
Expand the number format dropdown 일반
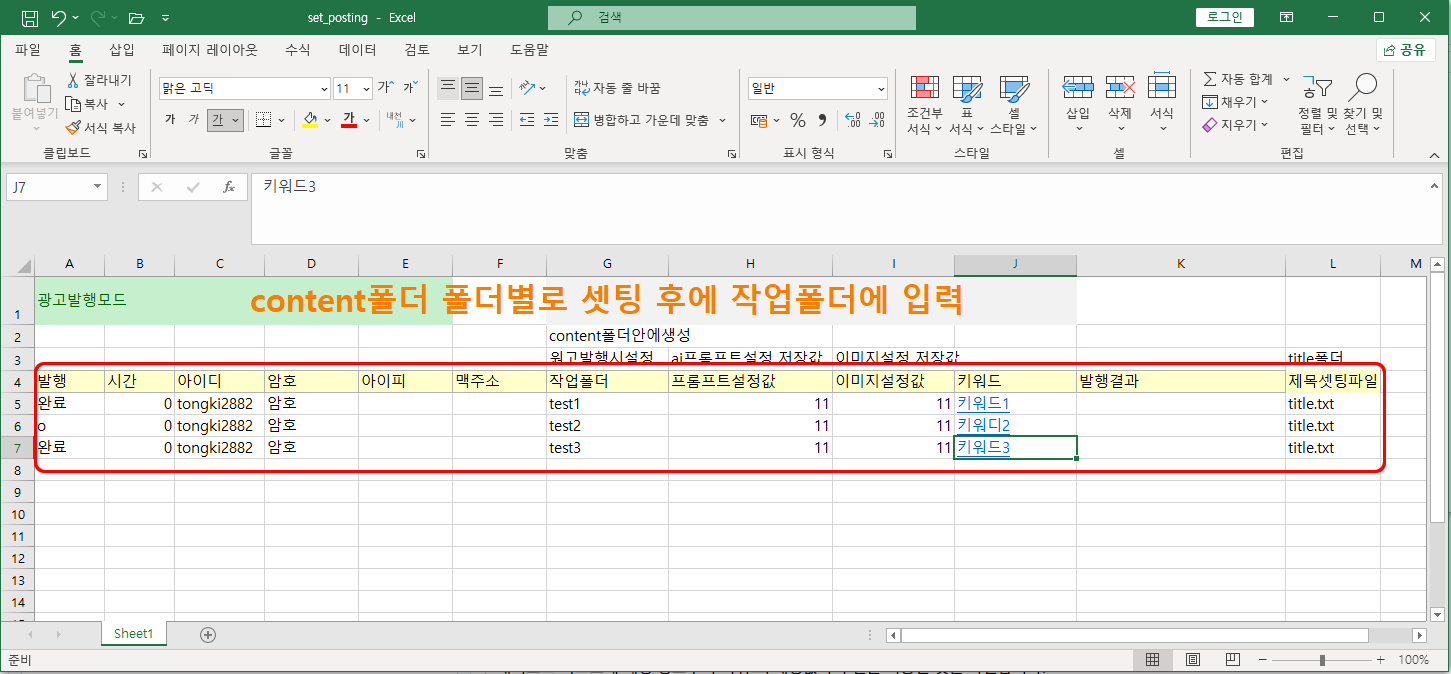pyautogui.click(x=879, y=88)
